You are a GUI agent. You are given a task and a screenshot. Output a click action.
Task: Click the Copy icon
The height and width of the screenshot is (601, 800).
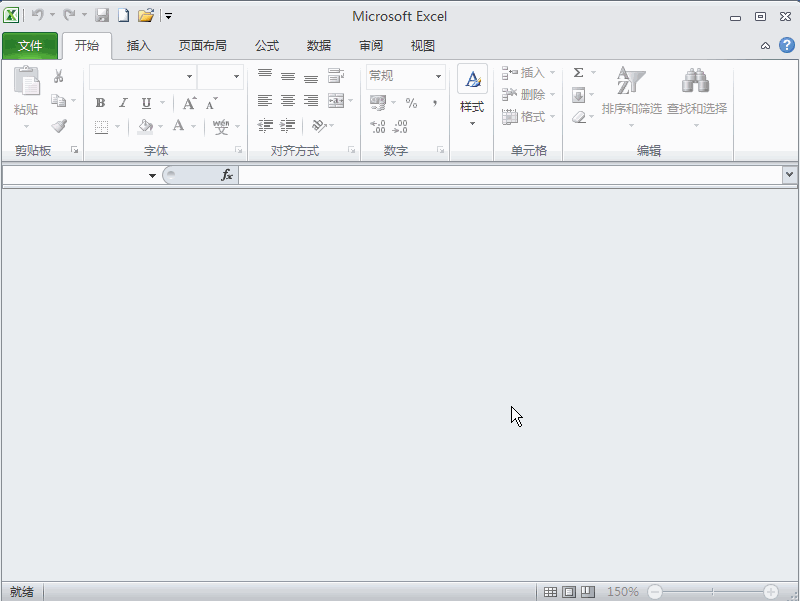(x=59, y=101)
